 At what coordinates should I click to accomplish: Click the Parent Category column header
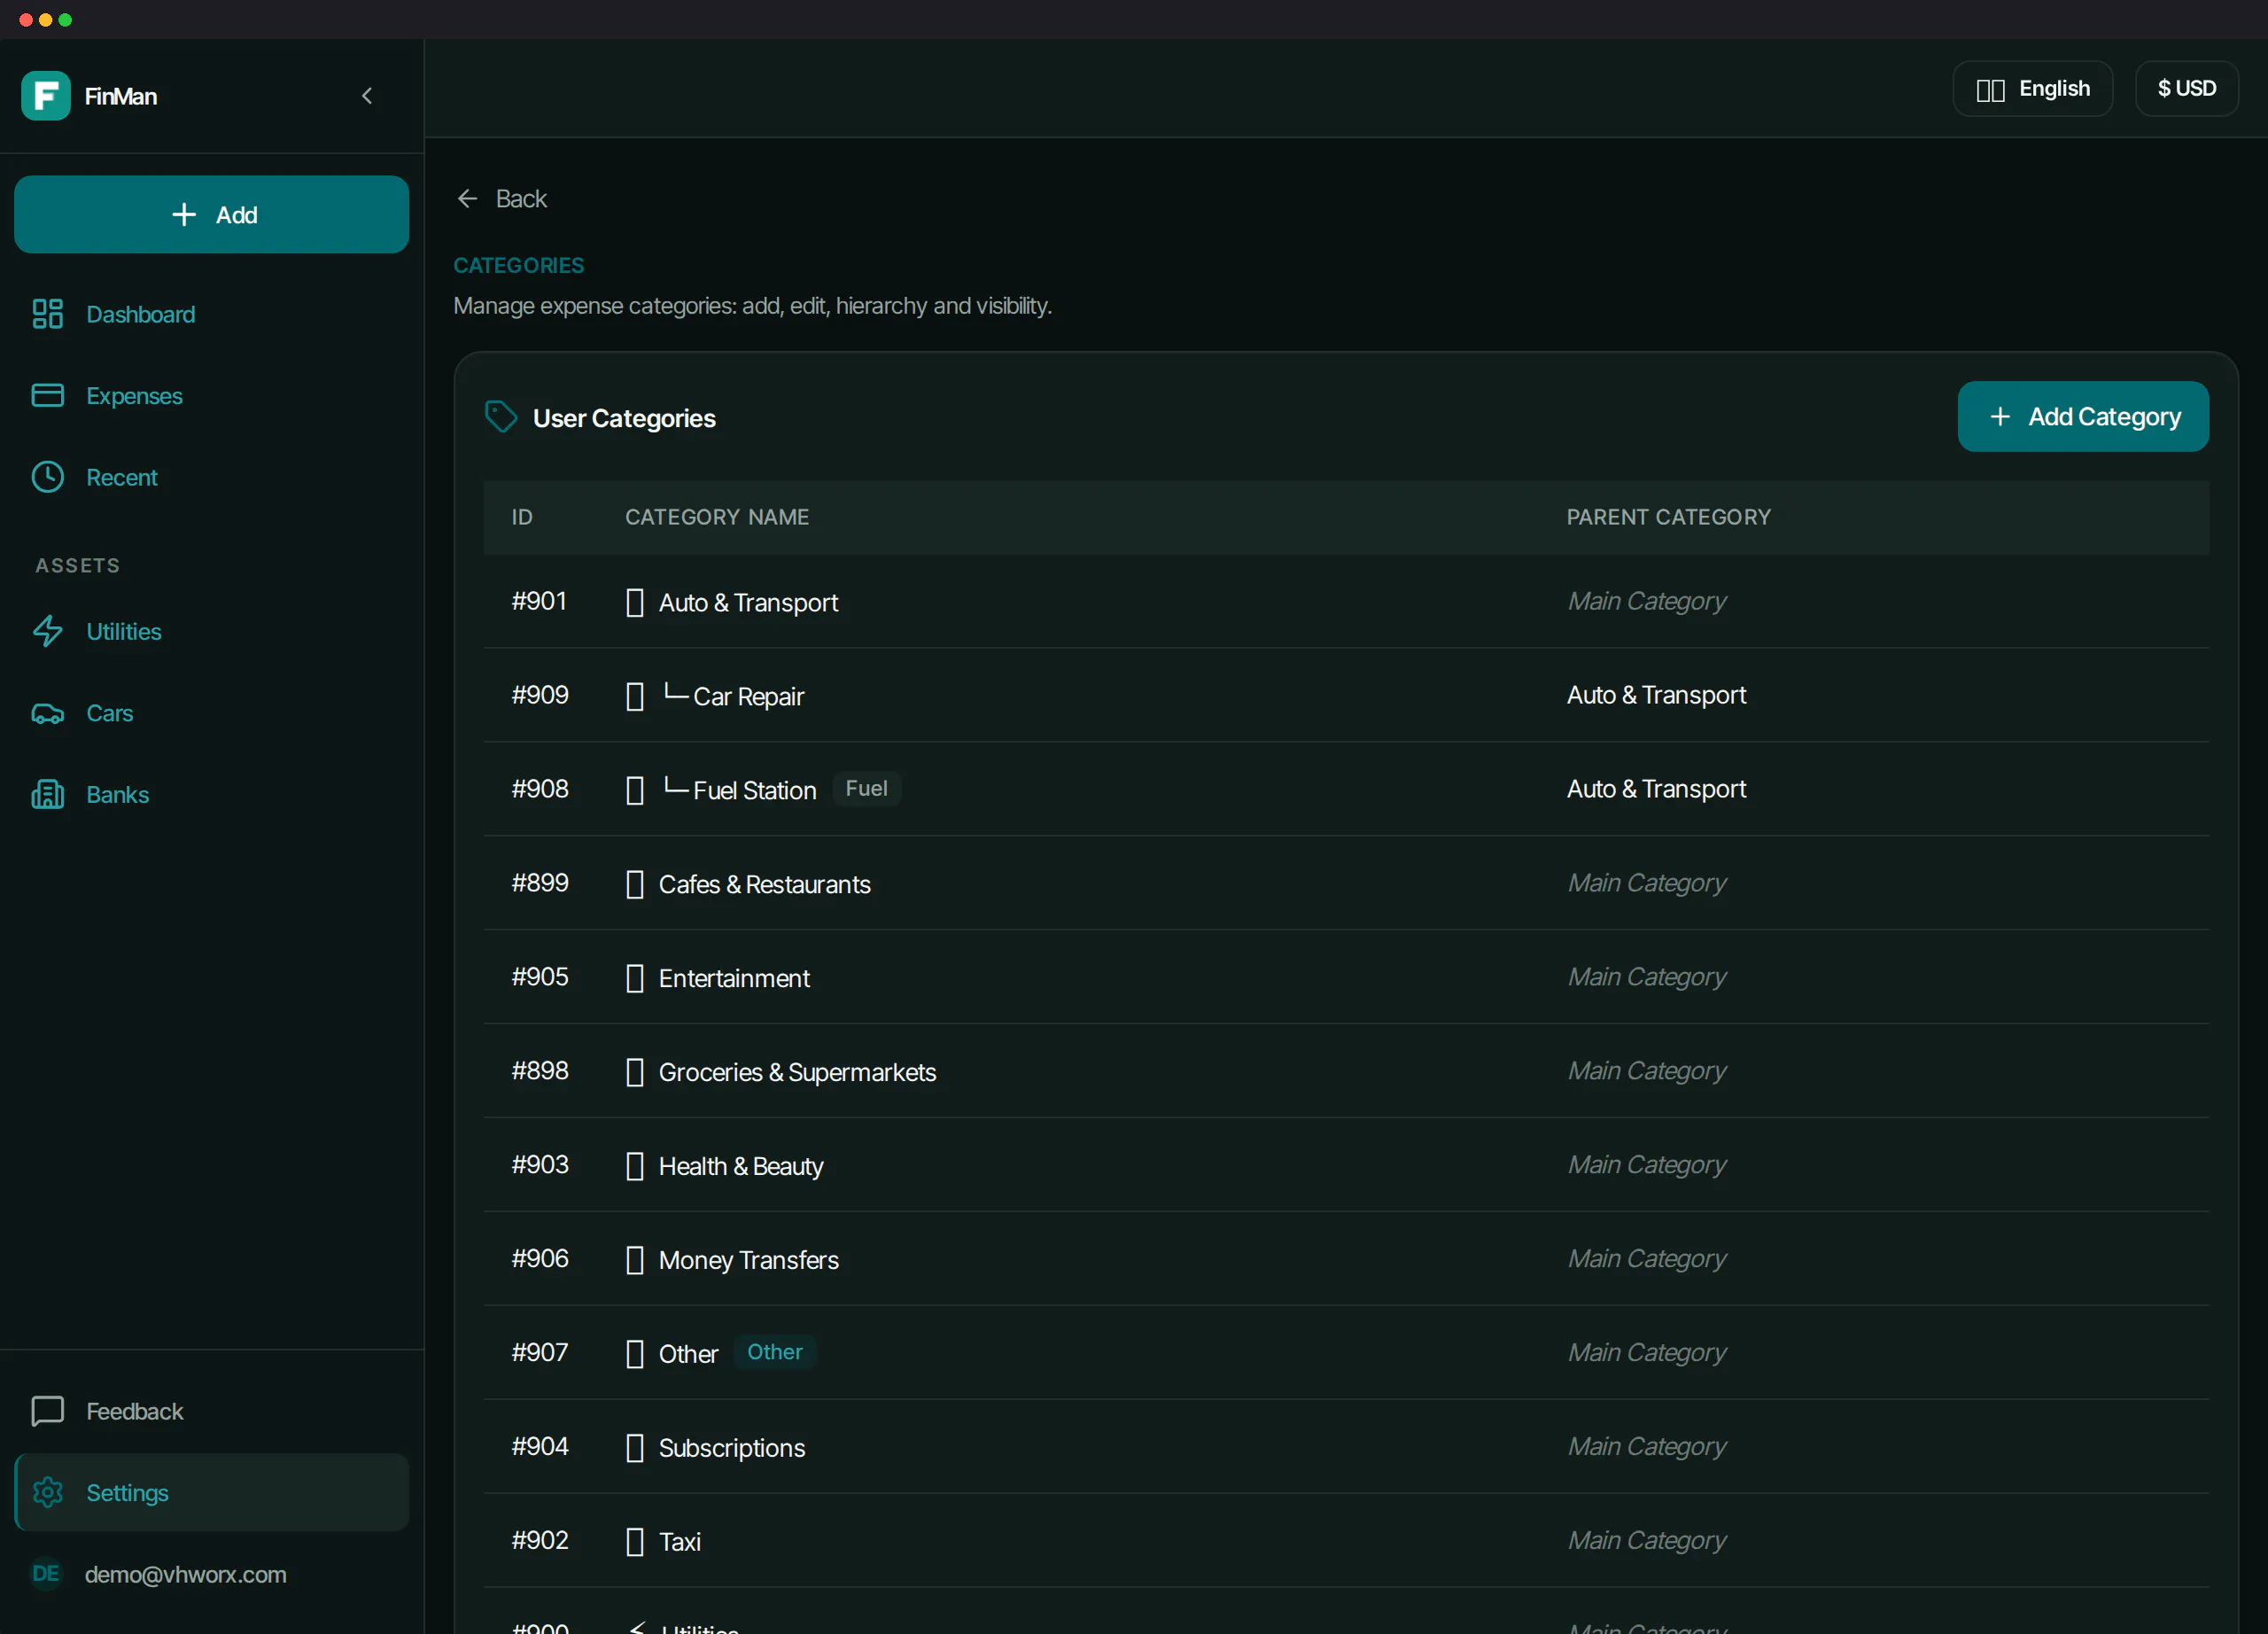(x=1668, y=517)
